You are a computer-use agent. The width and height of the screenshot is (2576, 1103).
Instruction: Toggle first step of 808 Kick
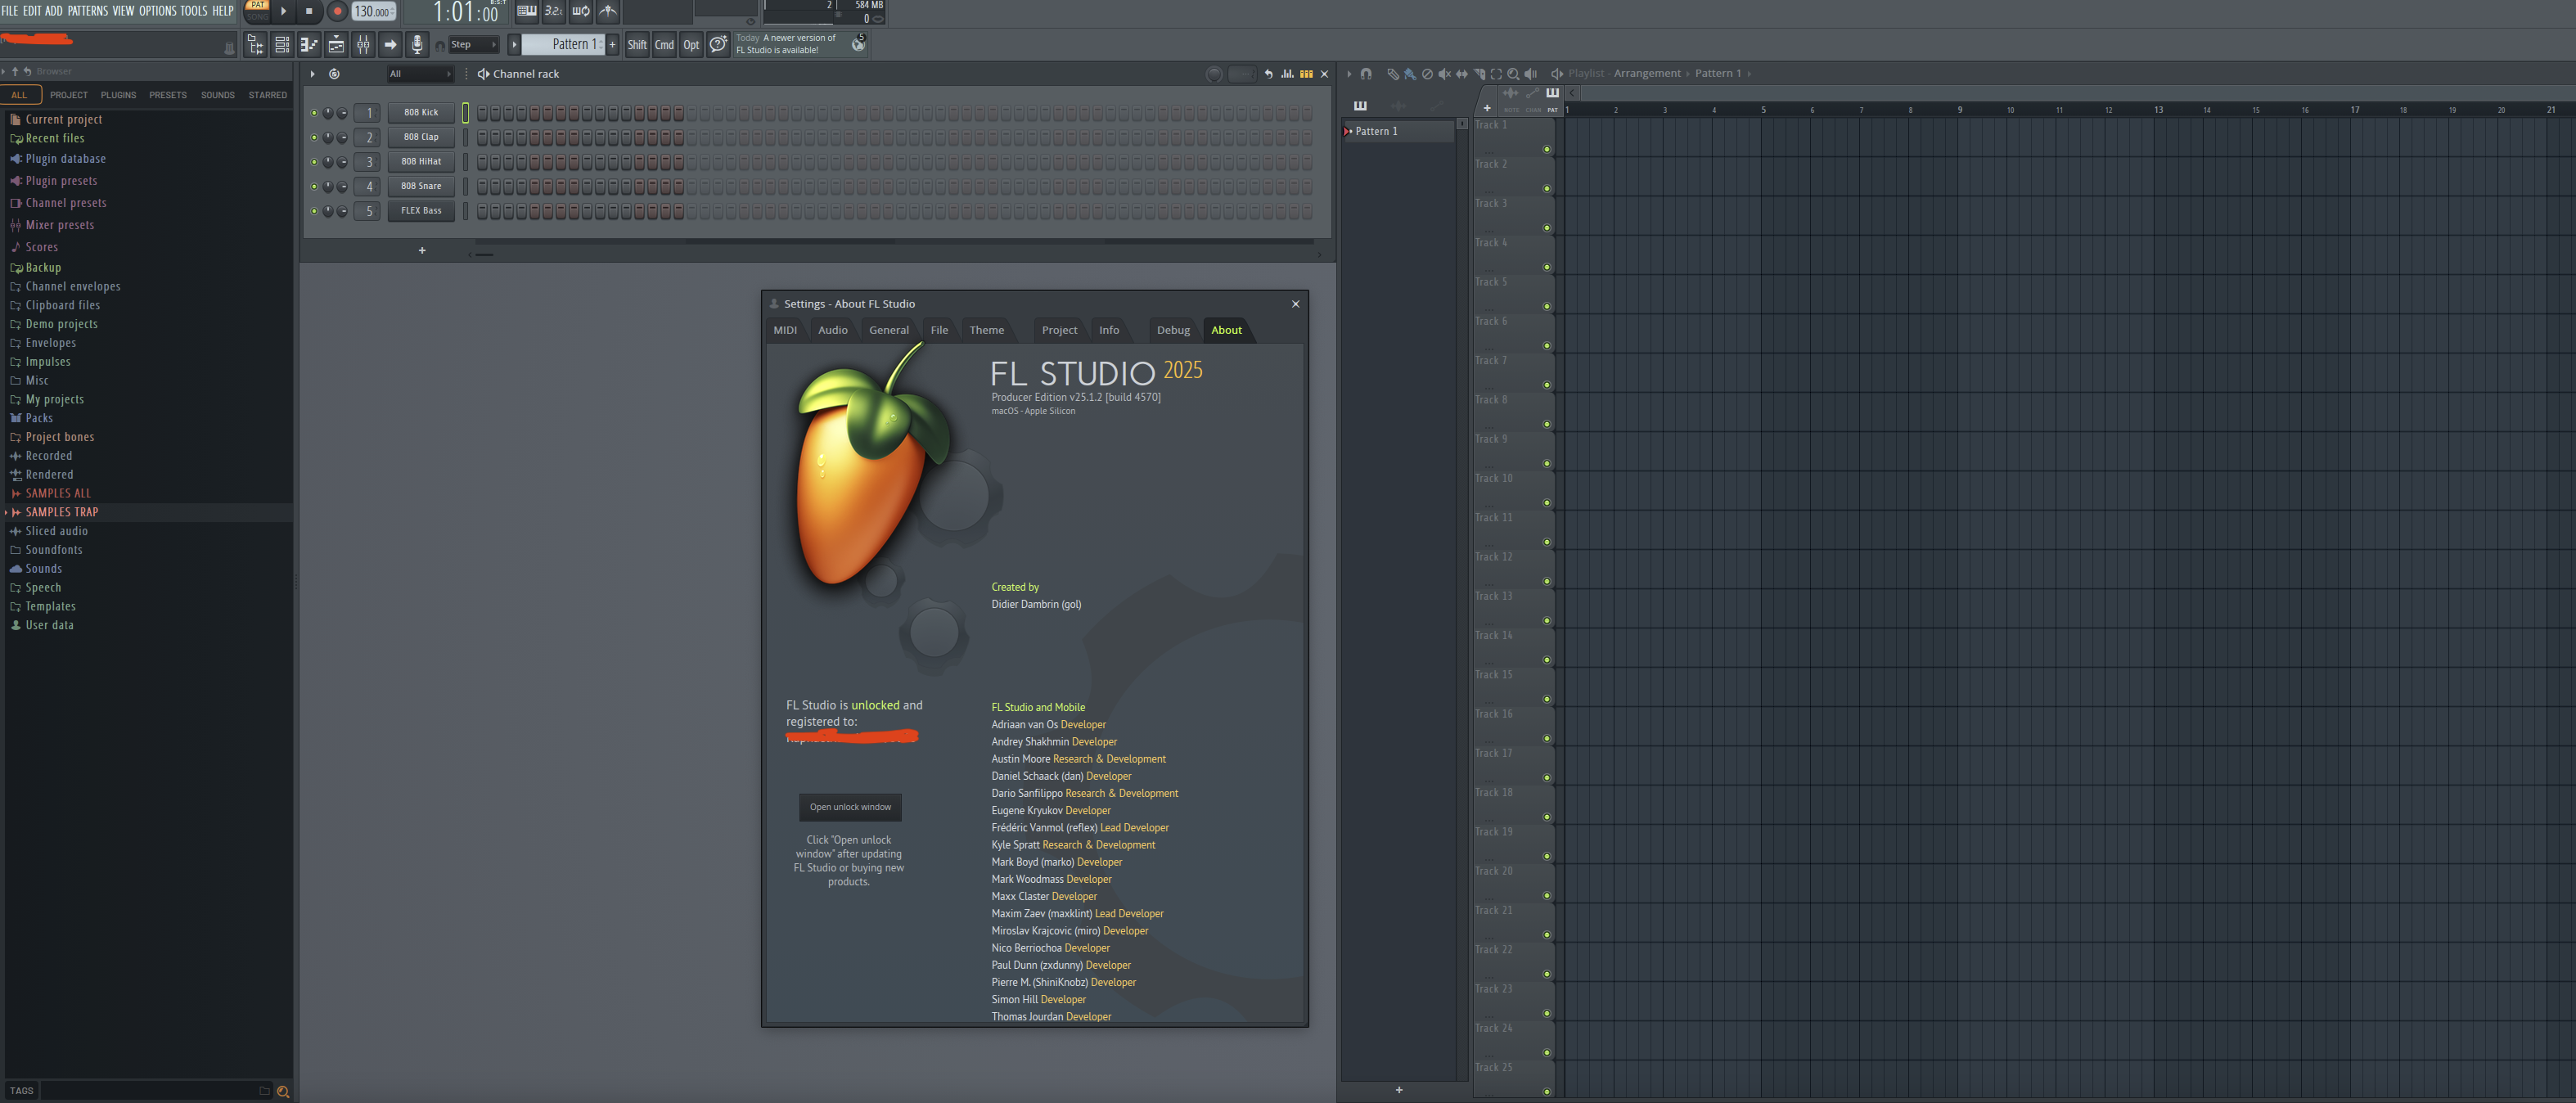pyautogui.click(x=482, y=113)
